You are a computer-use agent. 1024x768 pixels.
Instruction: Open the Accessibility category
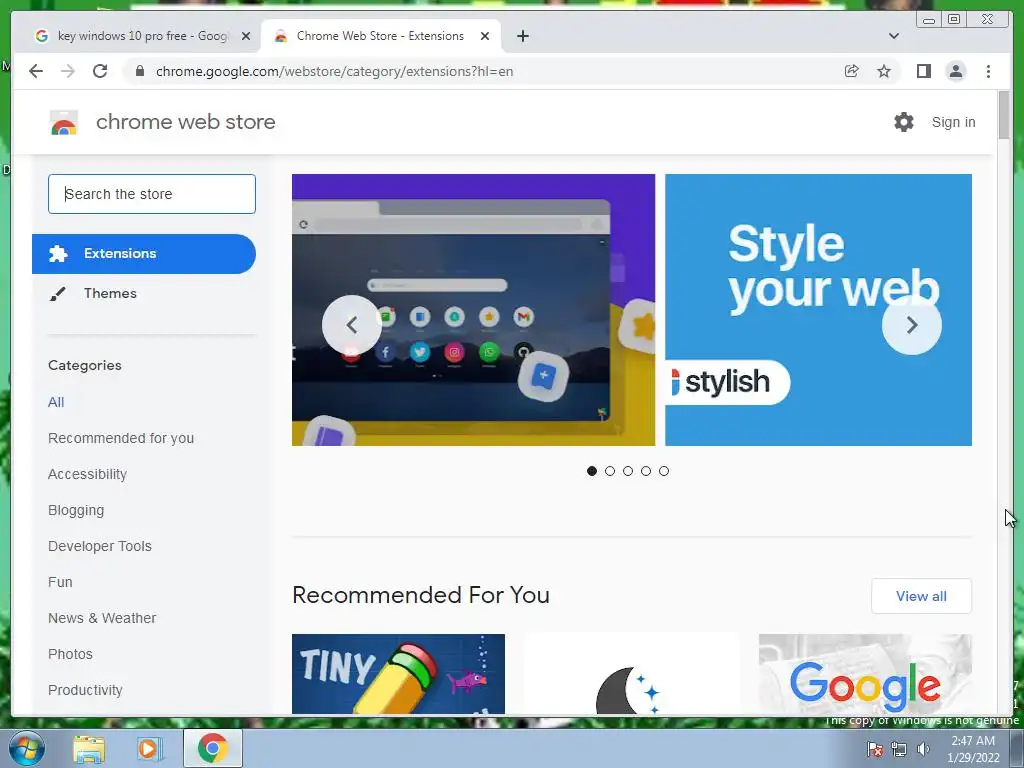[88, 474]
